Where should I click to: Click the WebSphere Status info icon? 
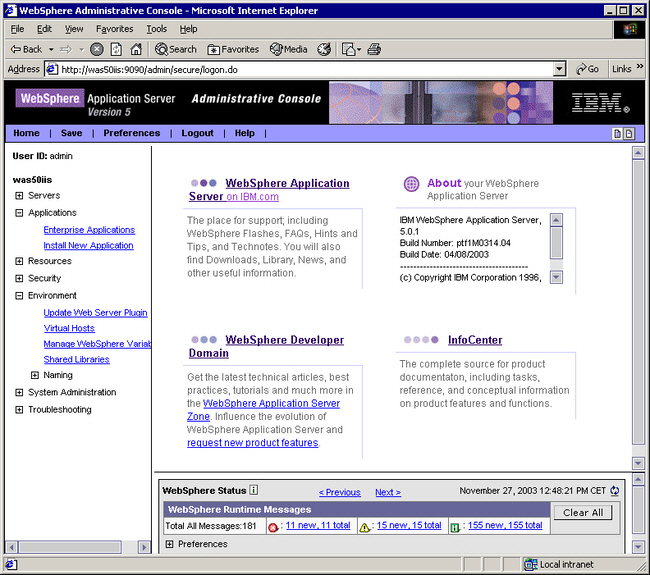coord(254,490)
